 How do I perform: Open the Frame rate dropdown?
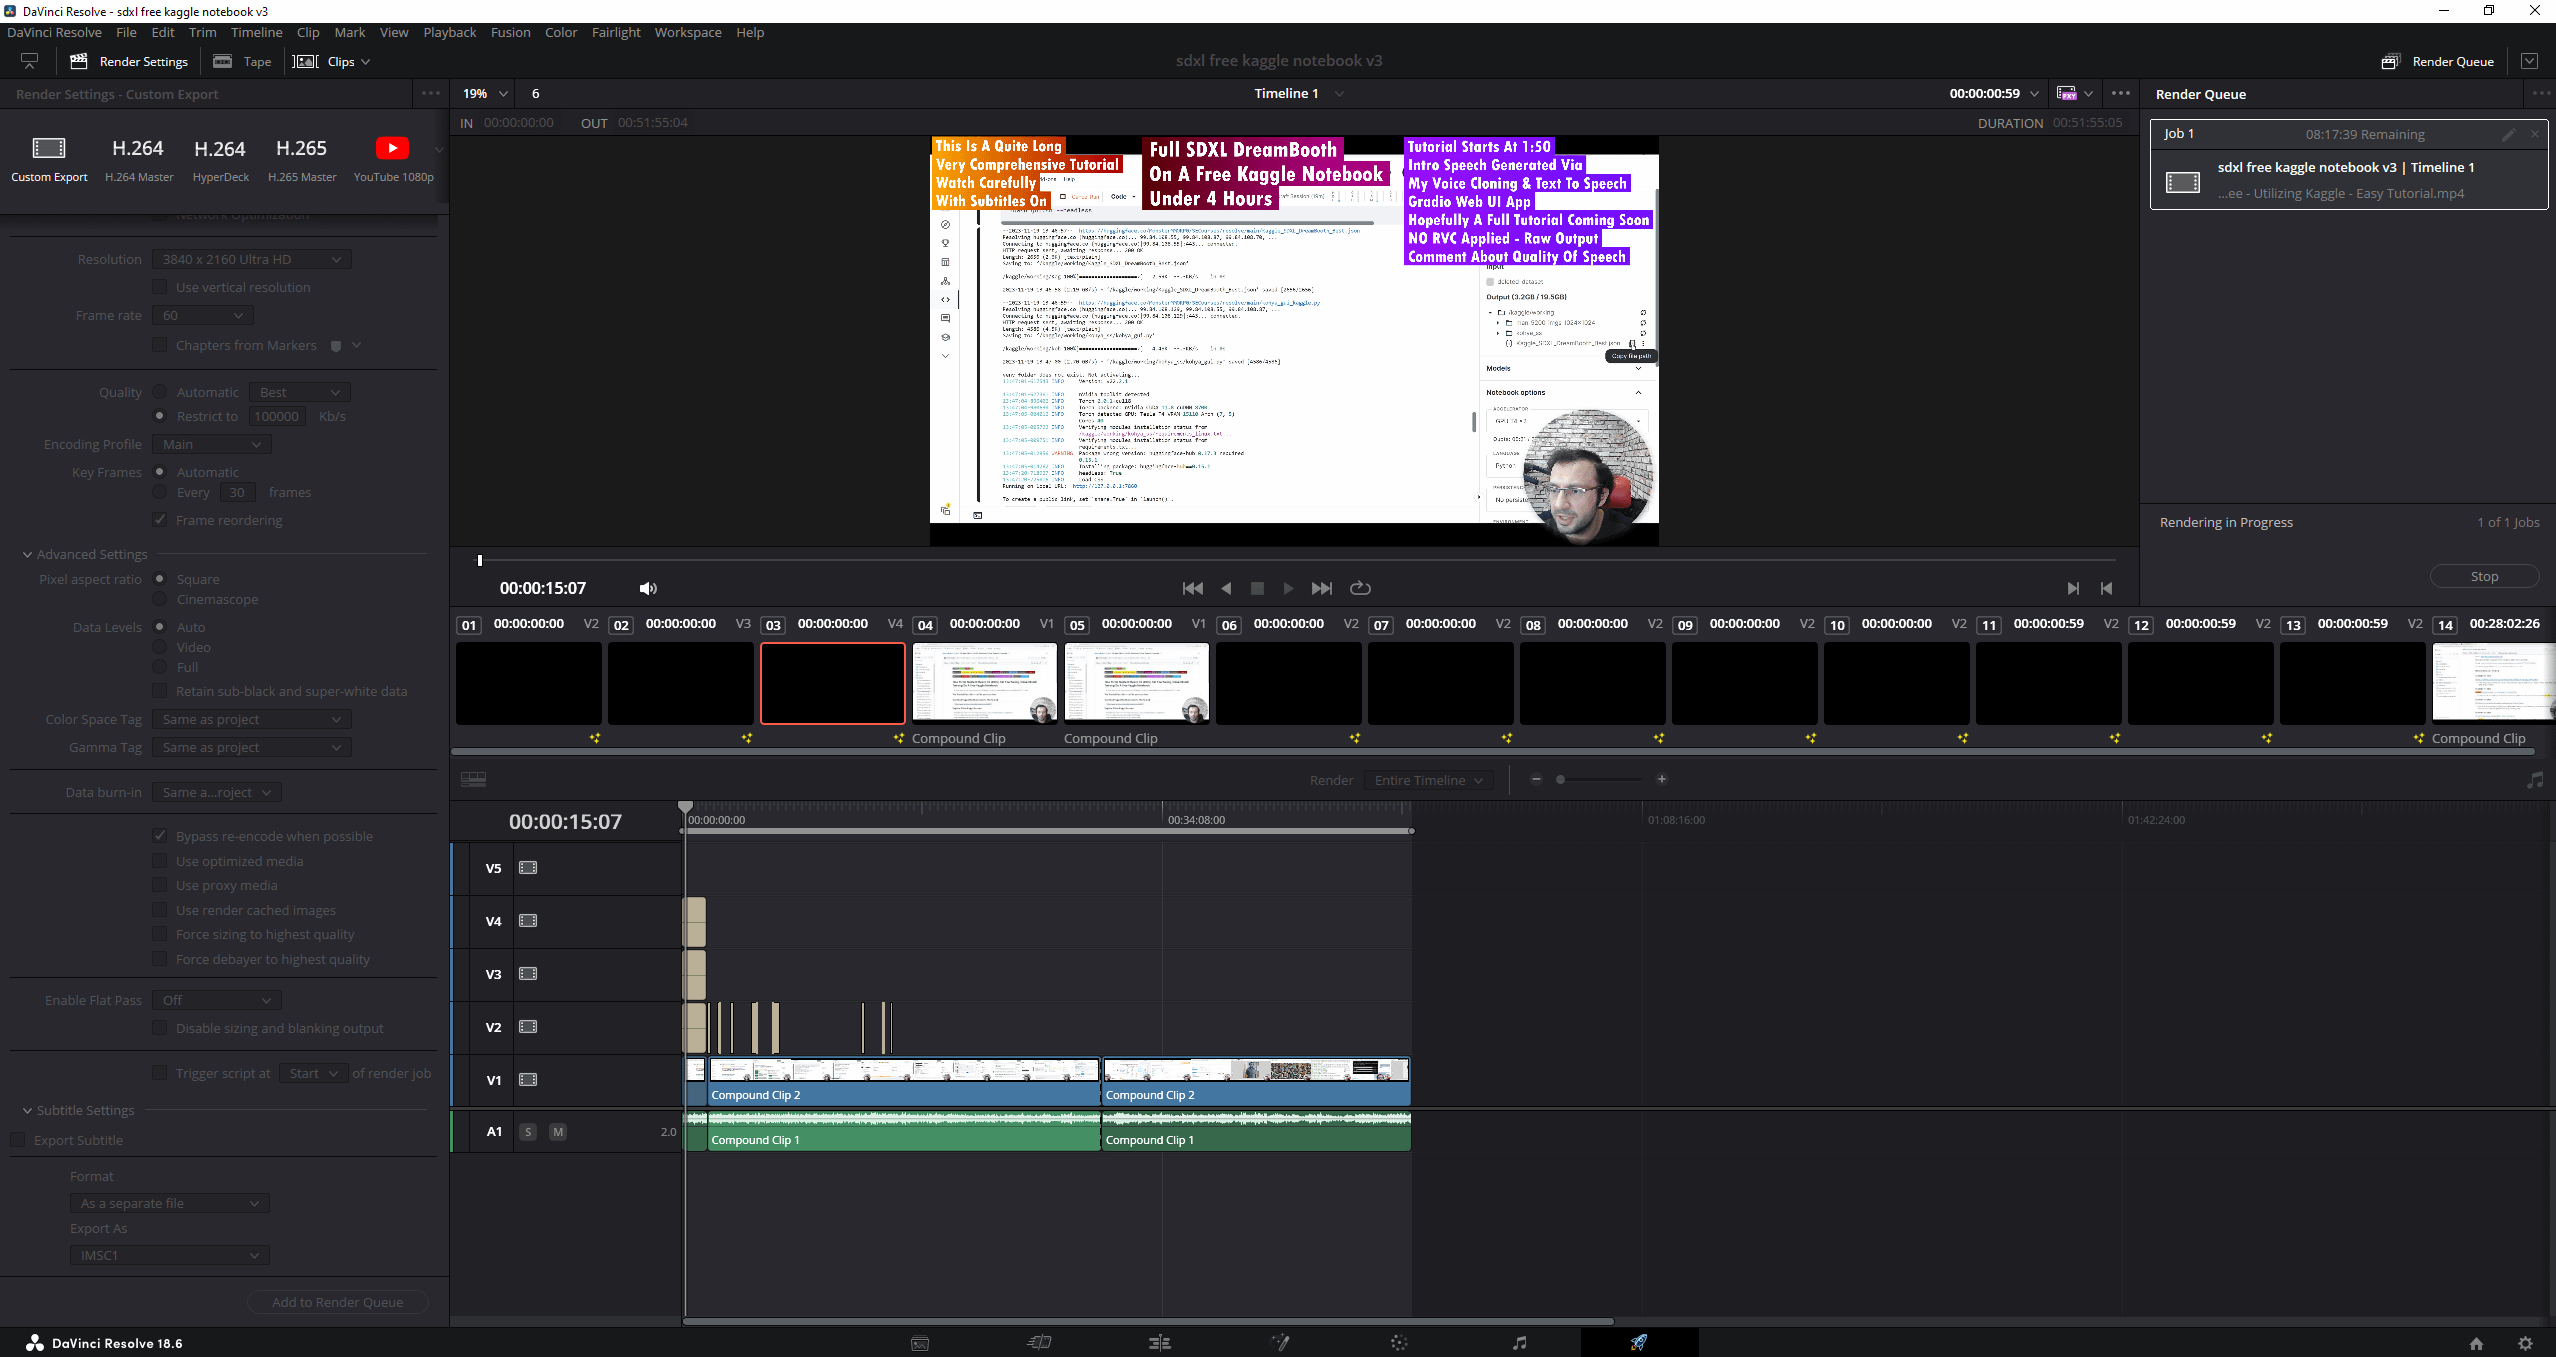202,315
